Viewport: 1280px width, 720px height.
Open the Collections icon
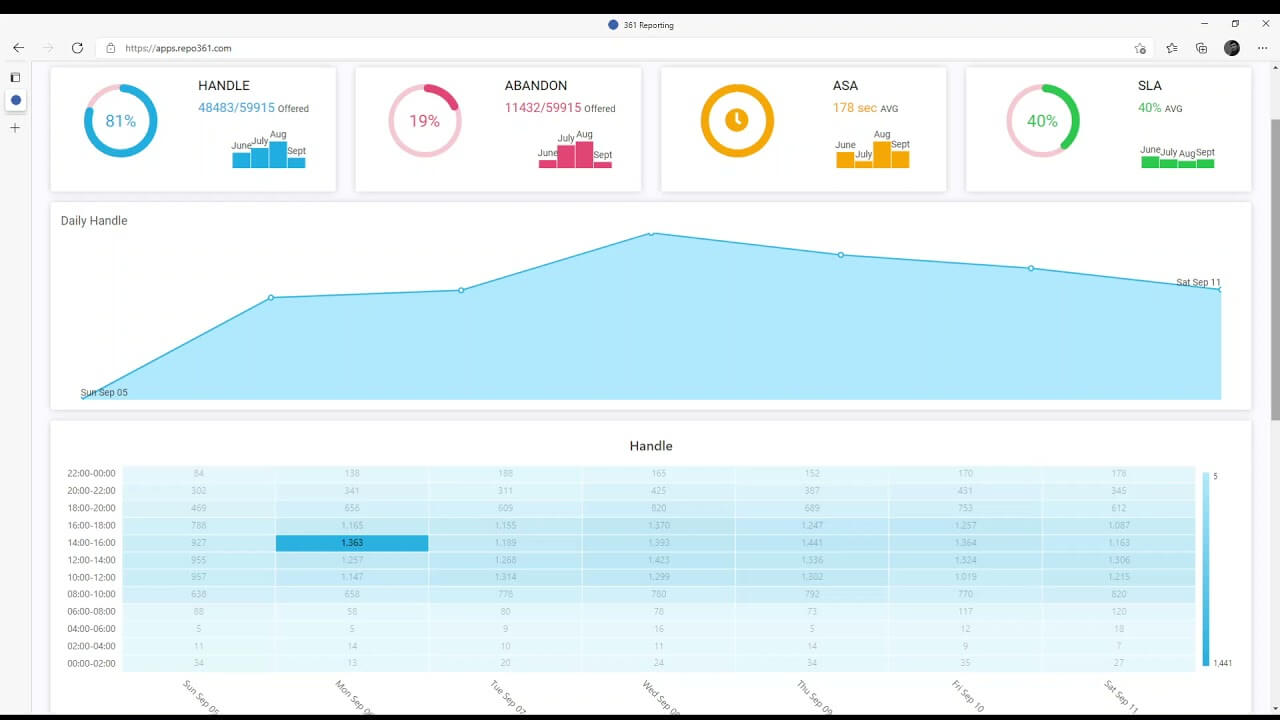[1202, 48]
